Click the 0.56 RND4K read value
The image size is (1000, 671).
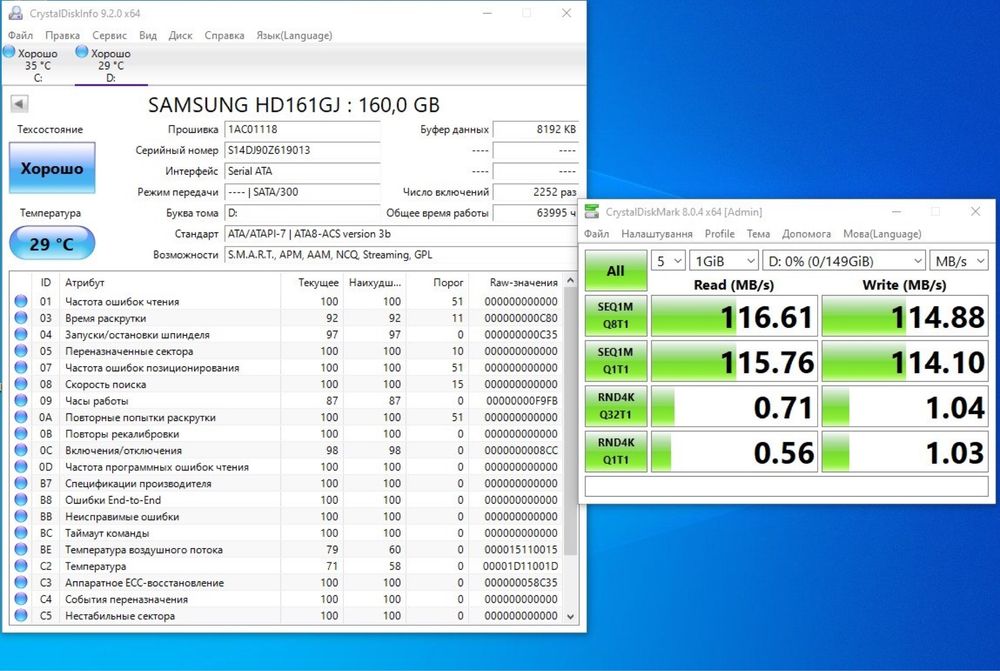pyautogui.click(x=784, y=453)
